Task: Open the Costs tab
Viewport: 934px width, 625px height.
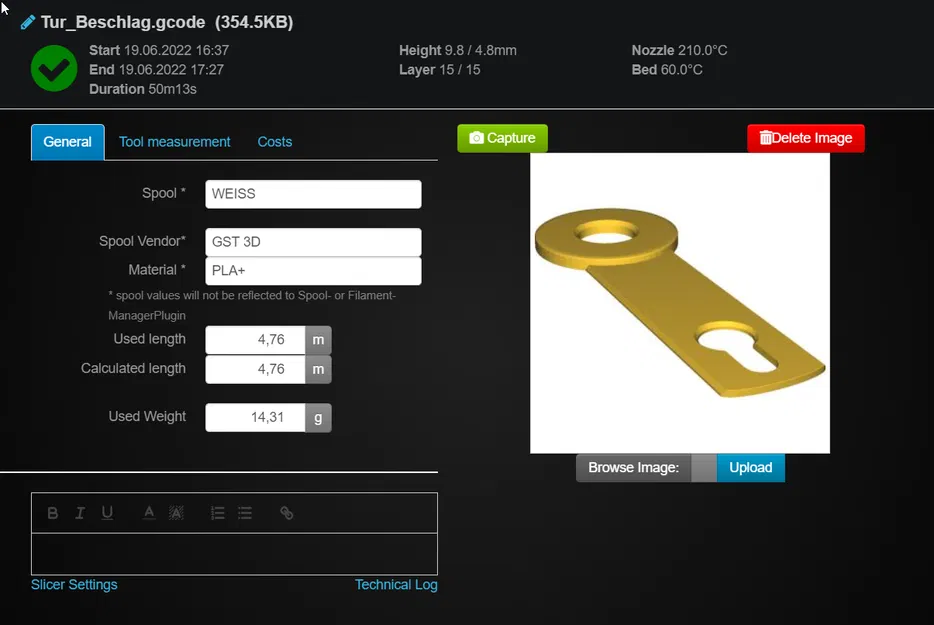Action: (275, 142)
